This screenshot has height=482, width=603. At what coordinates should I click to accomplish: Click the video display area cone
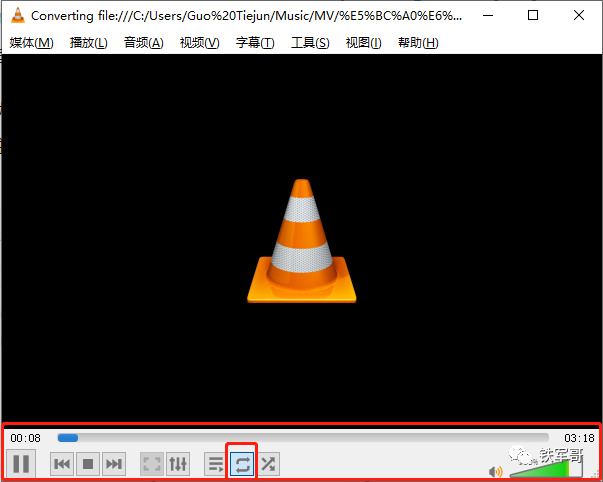coord(302,241)
